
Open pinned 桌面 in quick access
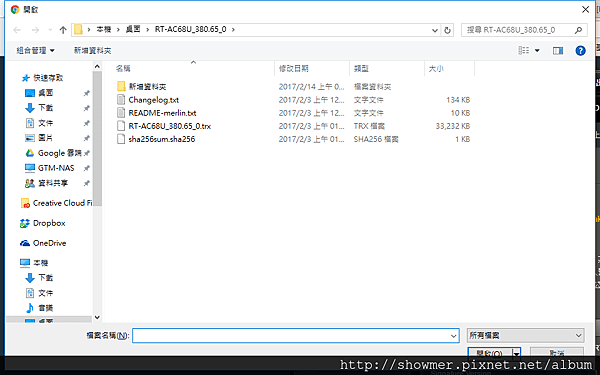46,93
